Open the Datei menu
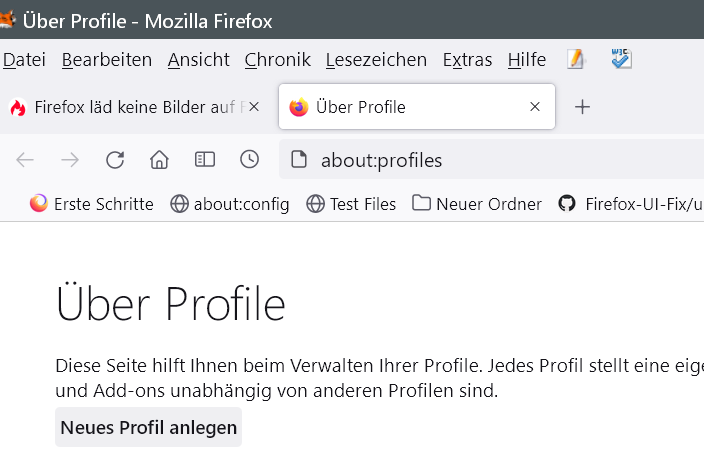 pyautogui.click(x=24, y=60)
